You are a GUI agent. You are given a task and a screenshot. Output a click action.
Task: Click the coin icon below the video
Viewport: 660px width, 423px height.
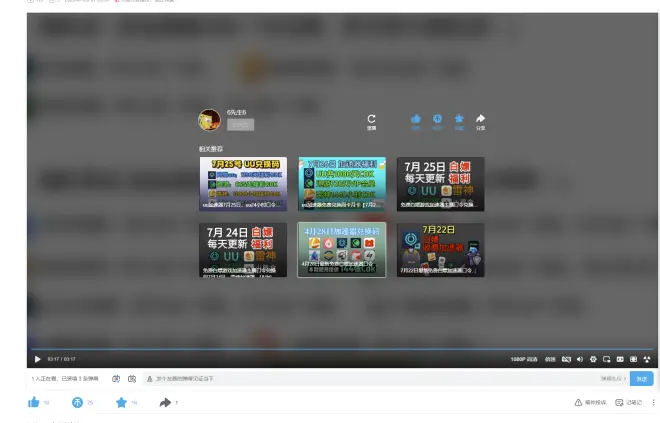(77, 402)
